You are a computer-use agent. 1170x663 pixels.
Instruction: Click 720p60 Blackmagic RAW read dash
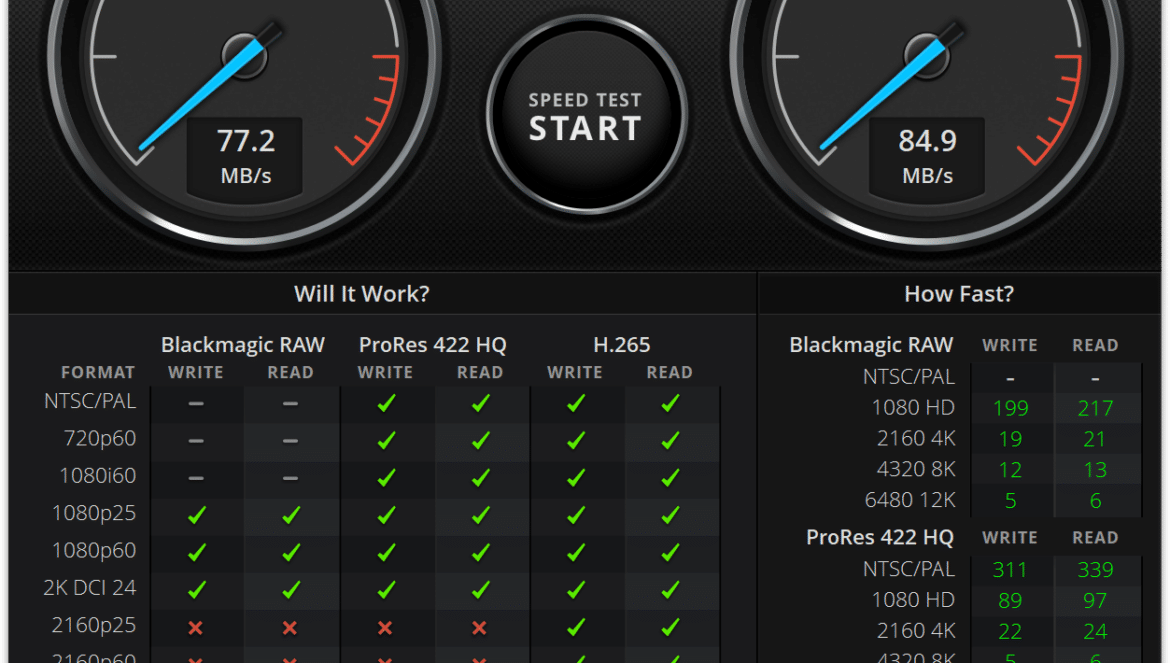click(290, 441)
